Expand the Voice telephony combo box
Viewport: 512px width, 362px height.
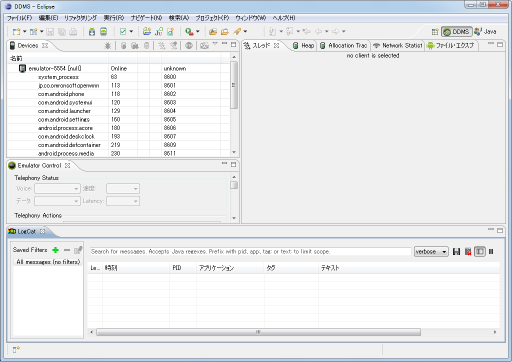click(57, 189)
